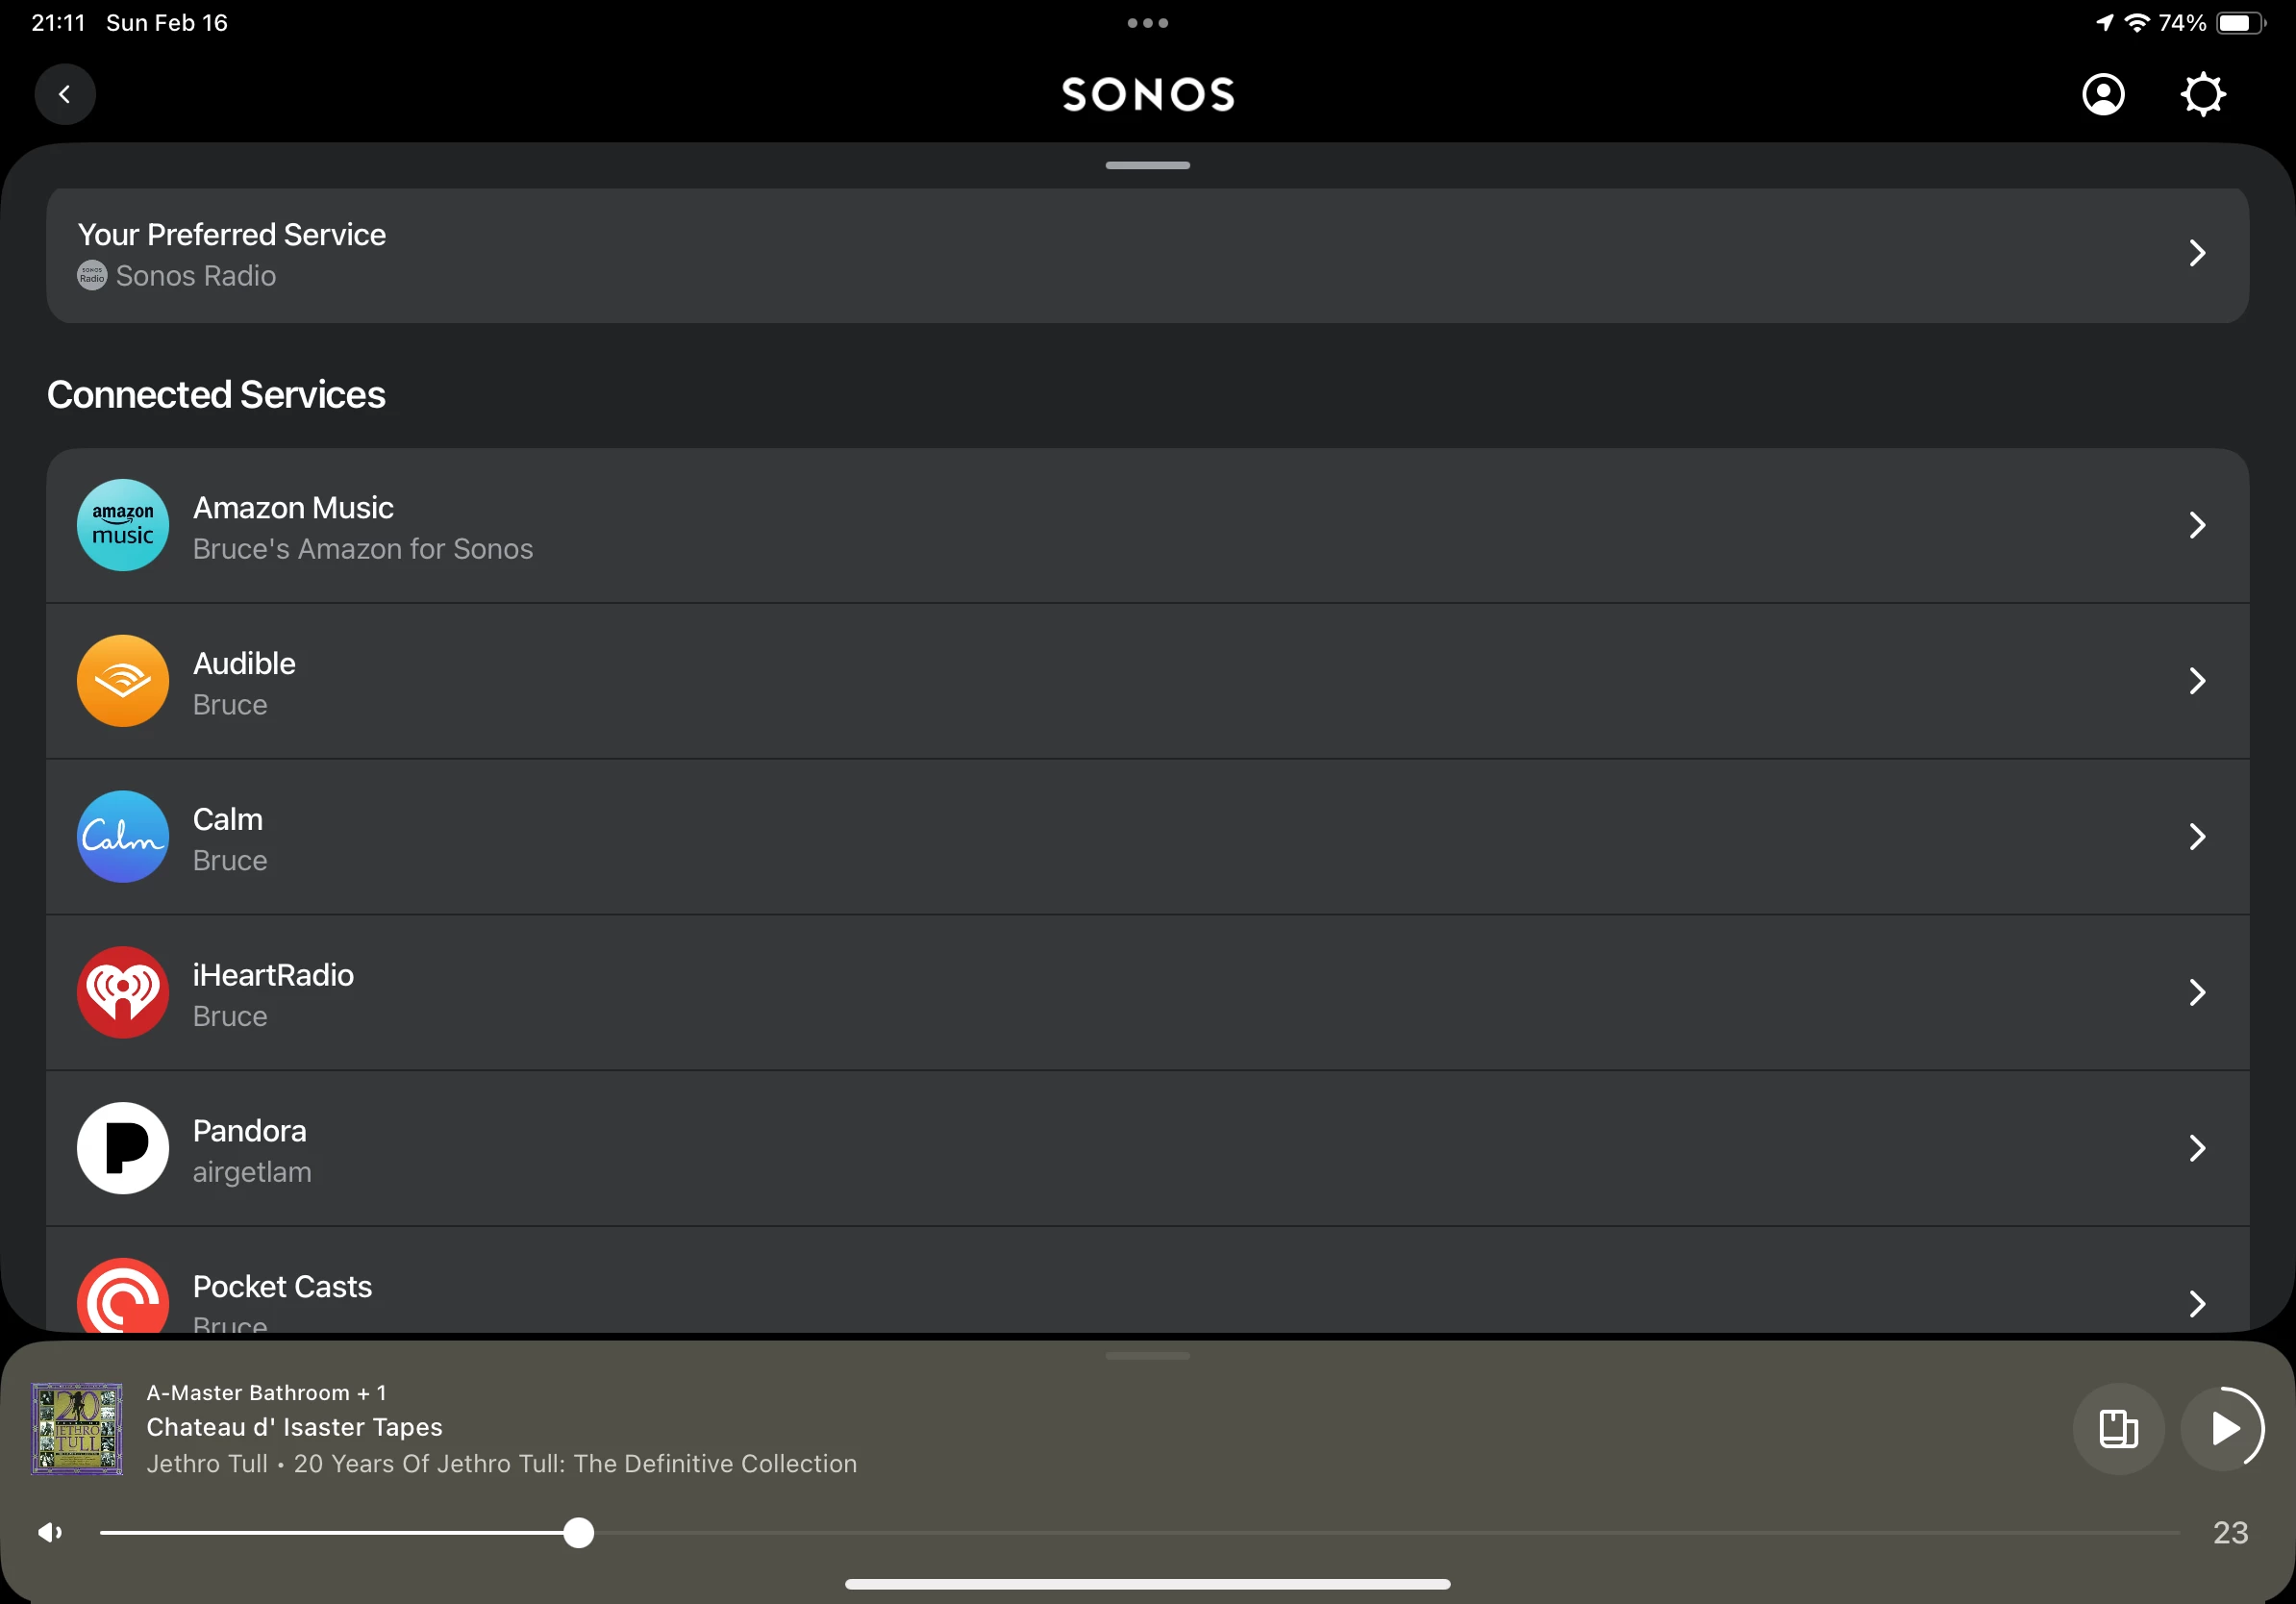The height and width of the screenshot is (1604, 2296).
Task: Tap the Pandora logo icon
Action: click(x=123, y=1148)
